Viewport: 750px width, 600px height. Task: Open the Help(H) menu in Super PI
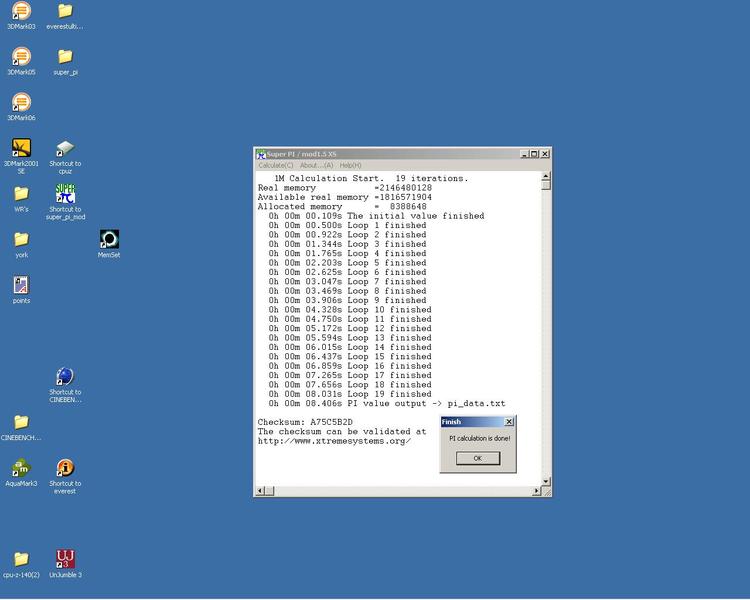[351, 166]
